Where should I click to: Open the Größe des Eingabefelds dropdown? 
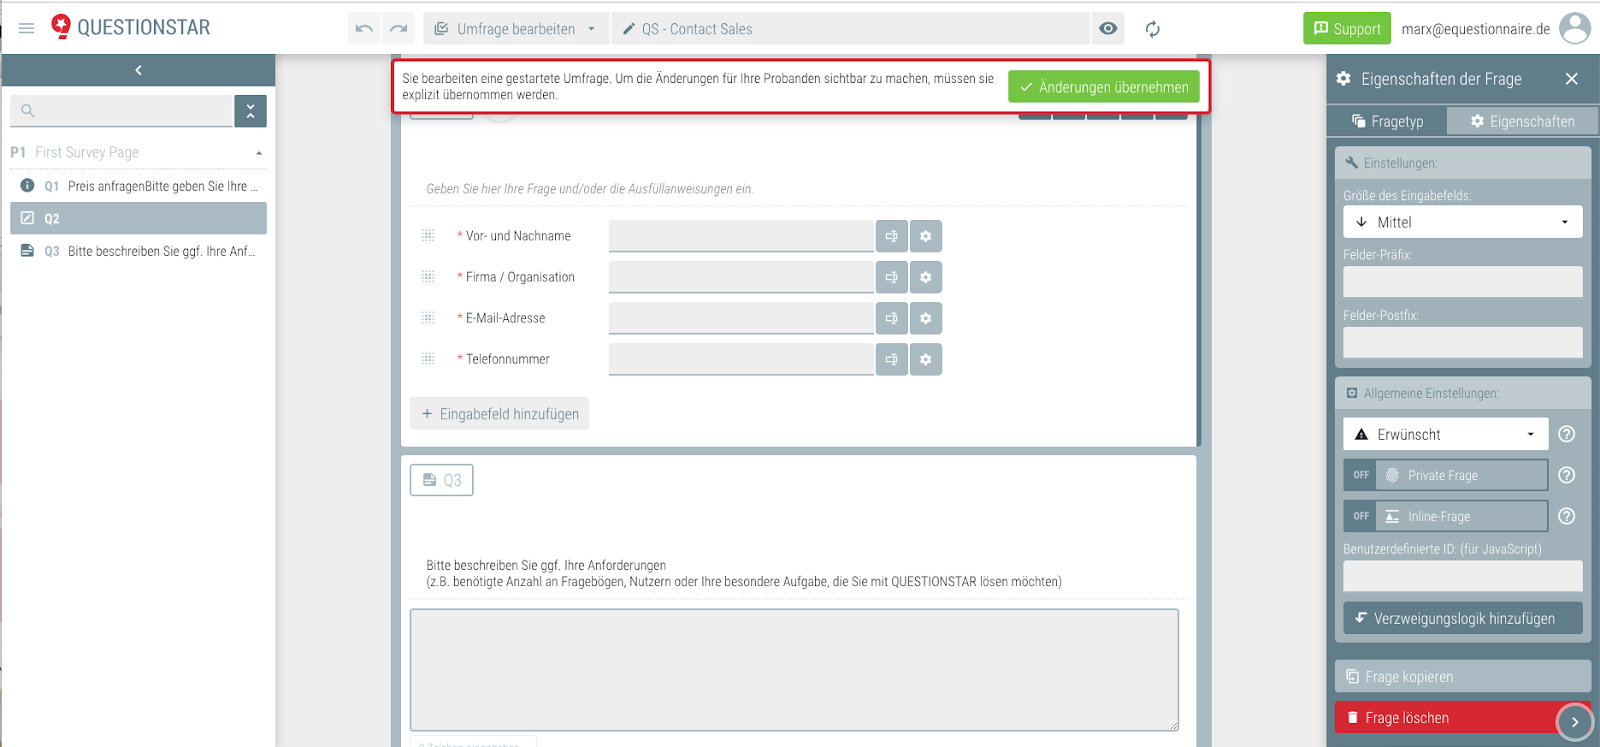[1462, 222]
